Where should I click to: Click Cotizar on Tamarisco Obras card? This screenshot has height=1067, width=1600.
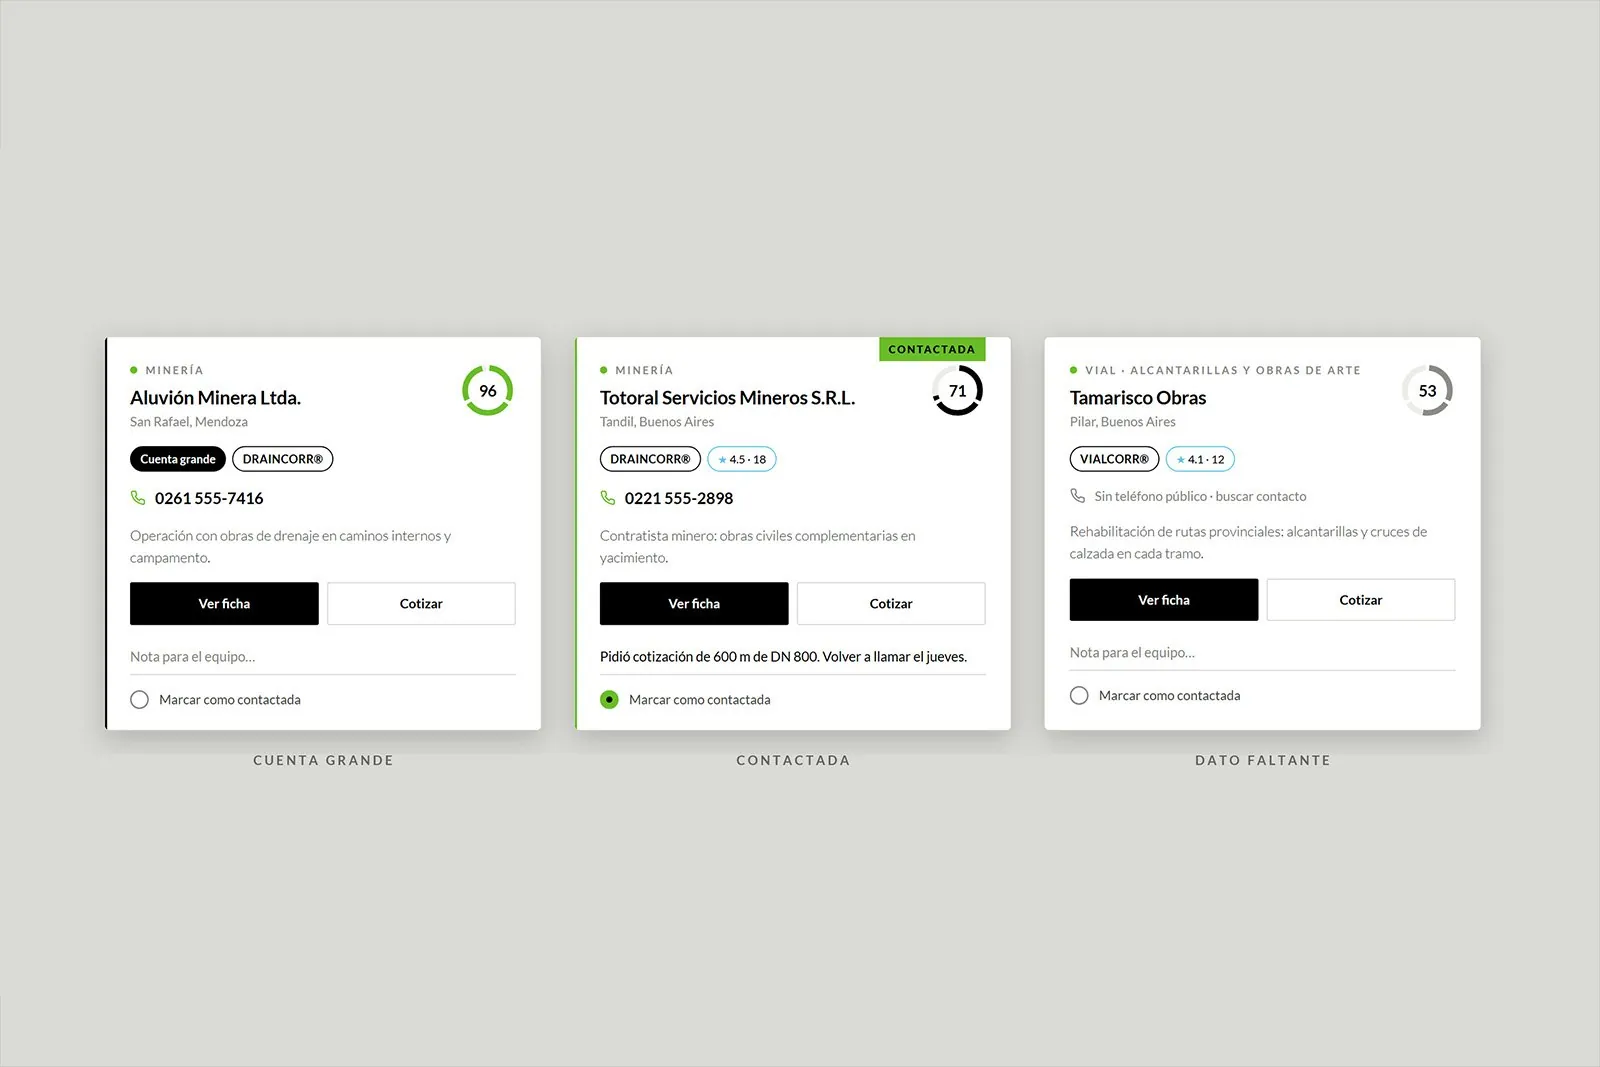1361,600
